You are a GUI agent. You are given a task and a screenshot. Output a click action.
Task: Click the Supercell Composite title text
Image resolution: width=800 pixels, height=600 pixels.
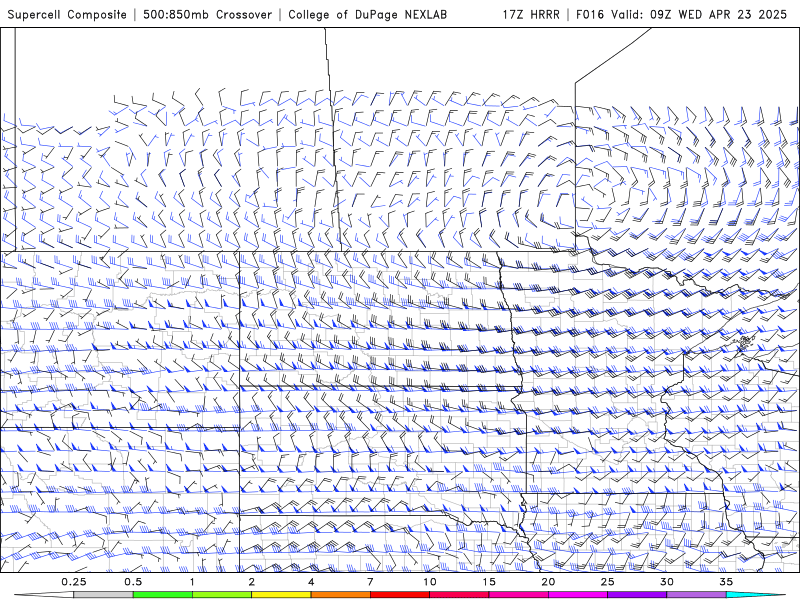click(67, 14)
